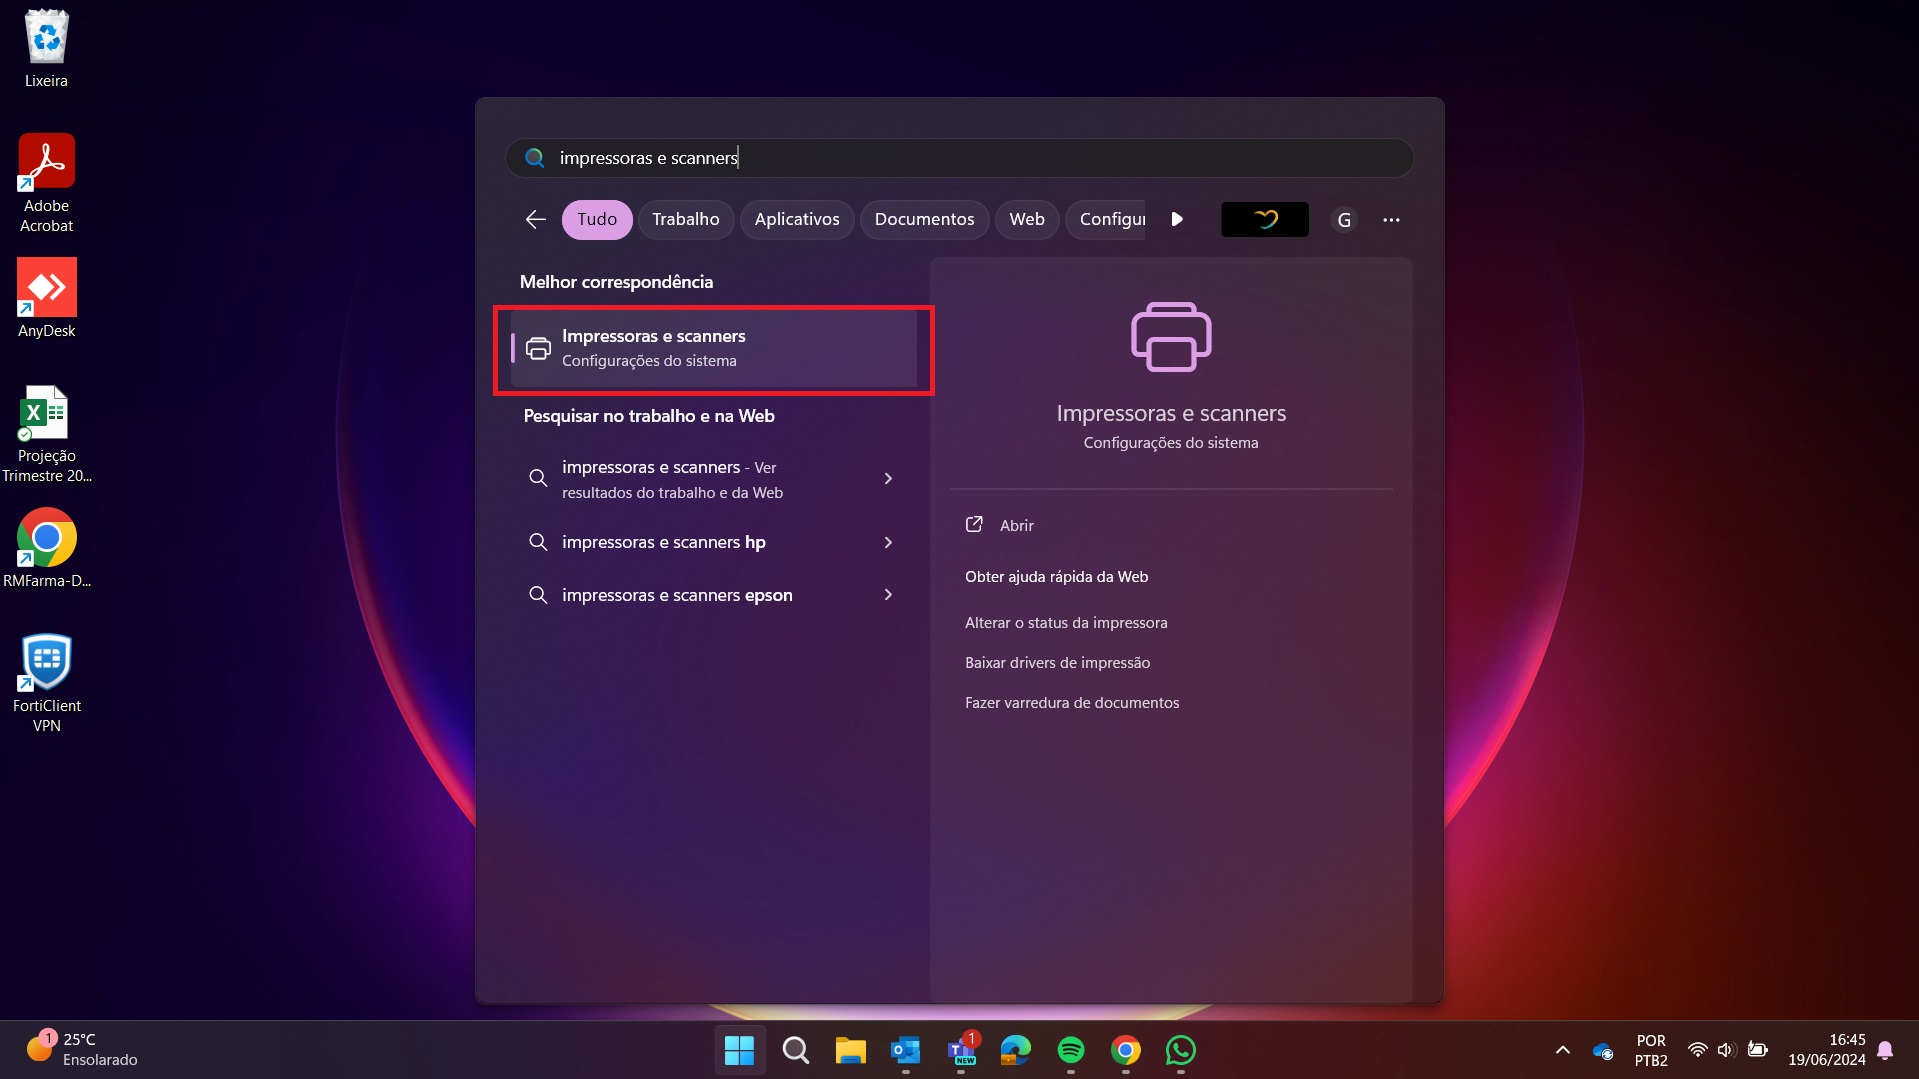The height and width of the screenshot is (1079, 1919).
Task: Switch to the Aplicativos filter tab
Action: [x=796, y=220]
